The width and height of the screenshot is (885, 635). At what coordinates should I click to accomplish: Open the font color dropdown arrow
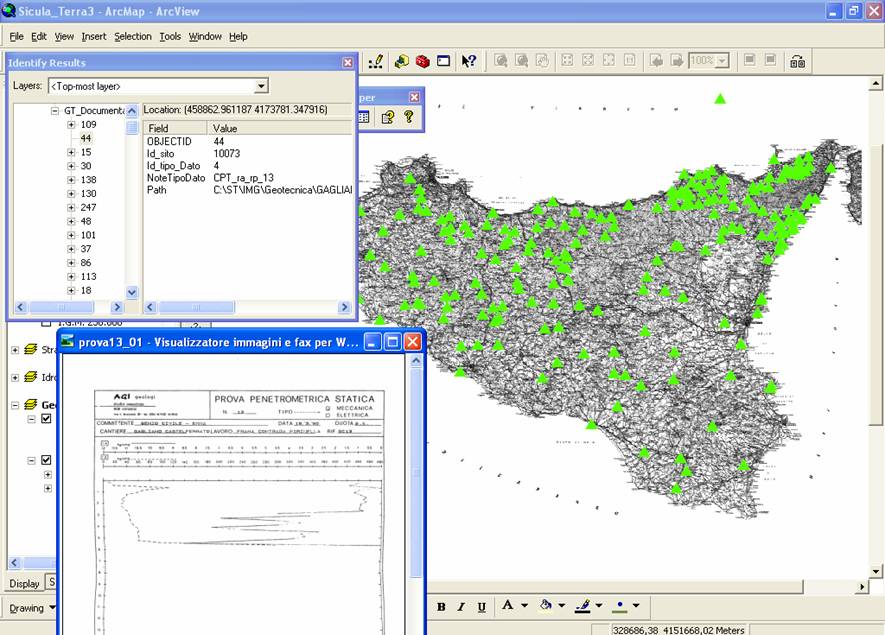click(x=524, y=606)
